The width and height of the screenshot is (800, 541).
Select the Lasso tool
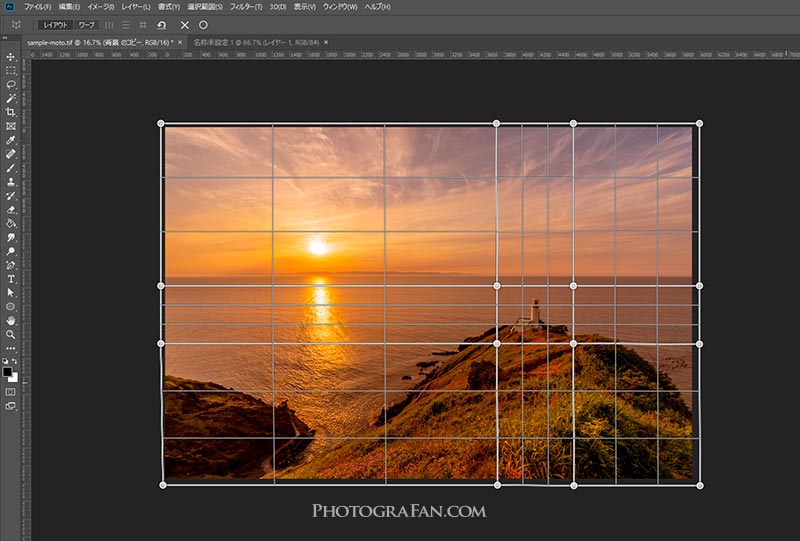point(10,84)
